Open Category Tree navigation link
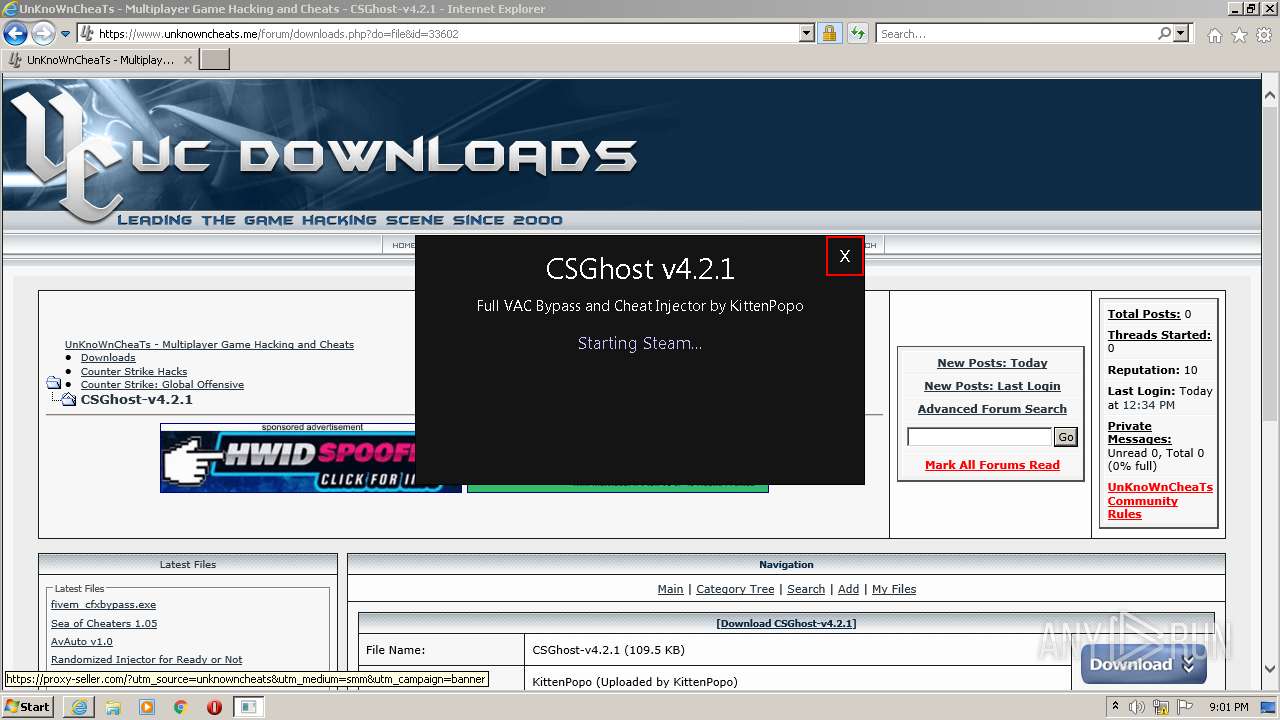The width and height of the screenshot is (1280, 720). (735, 589)
